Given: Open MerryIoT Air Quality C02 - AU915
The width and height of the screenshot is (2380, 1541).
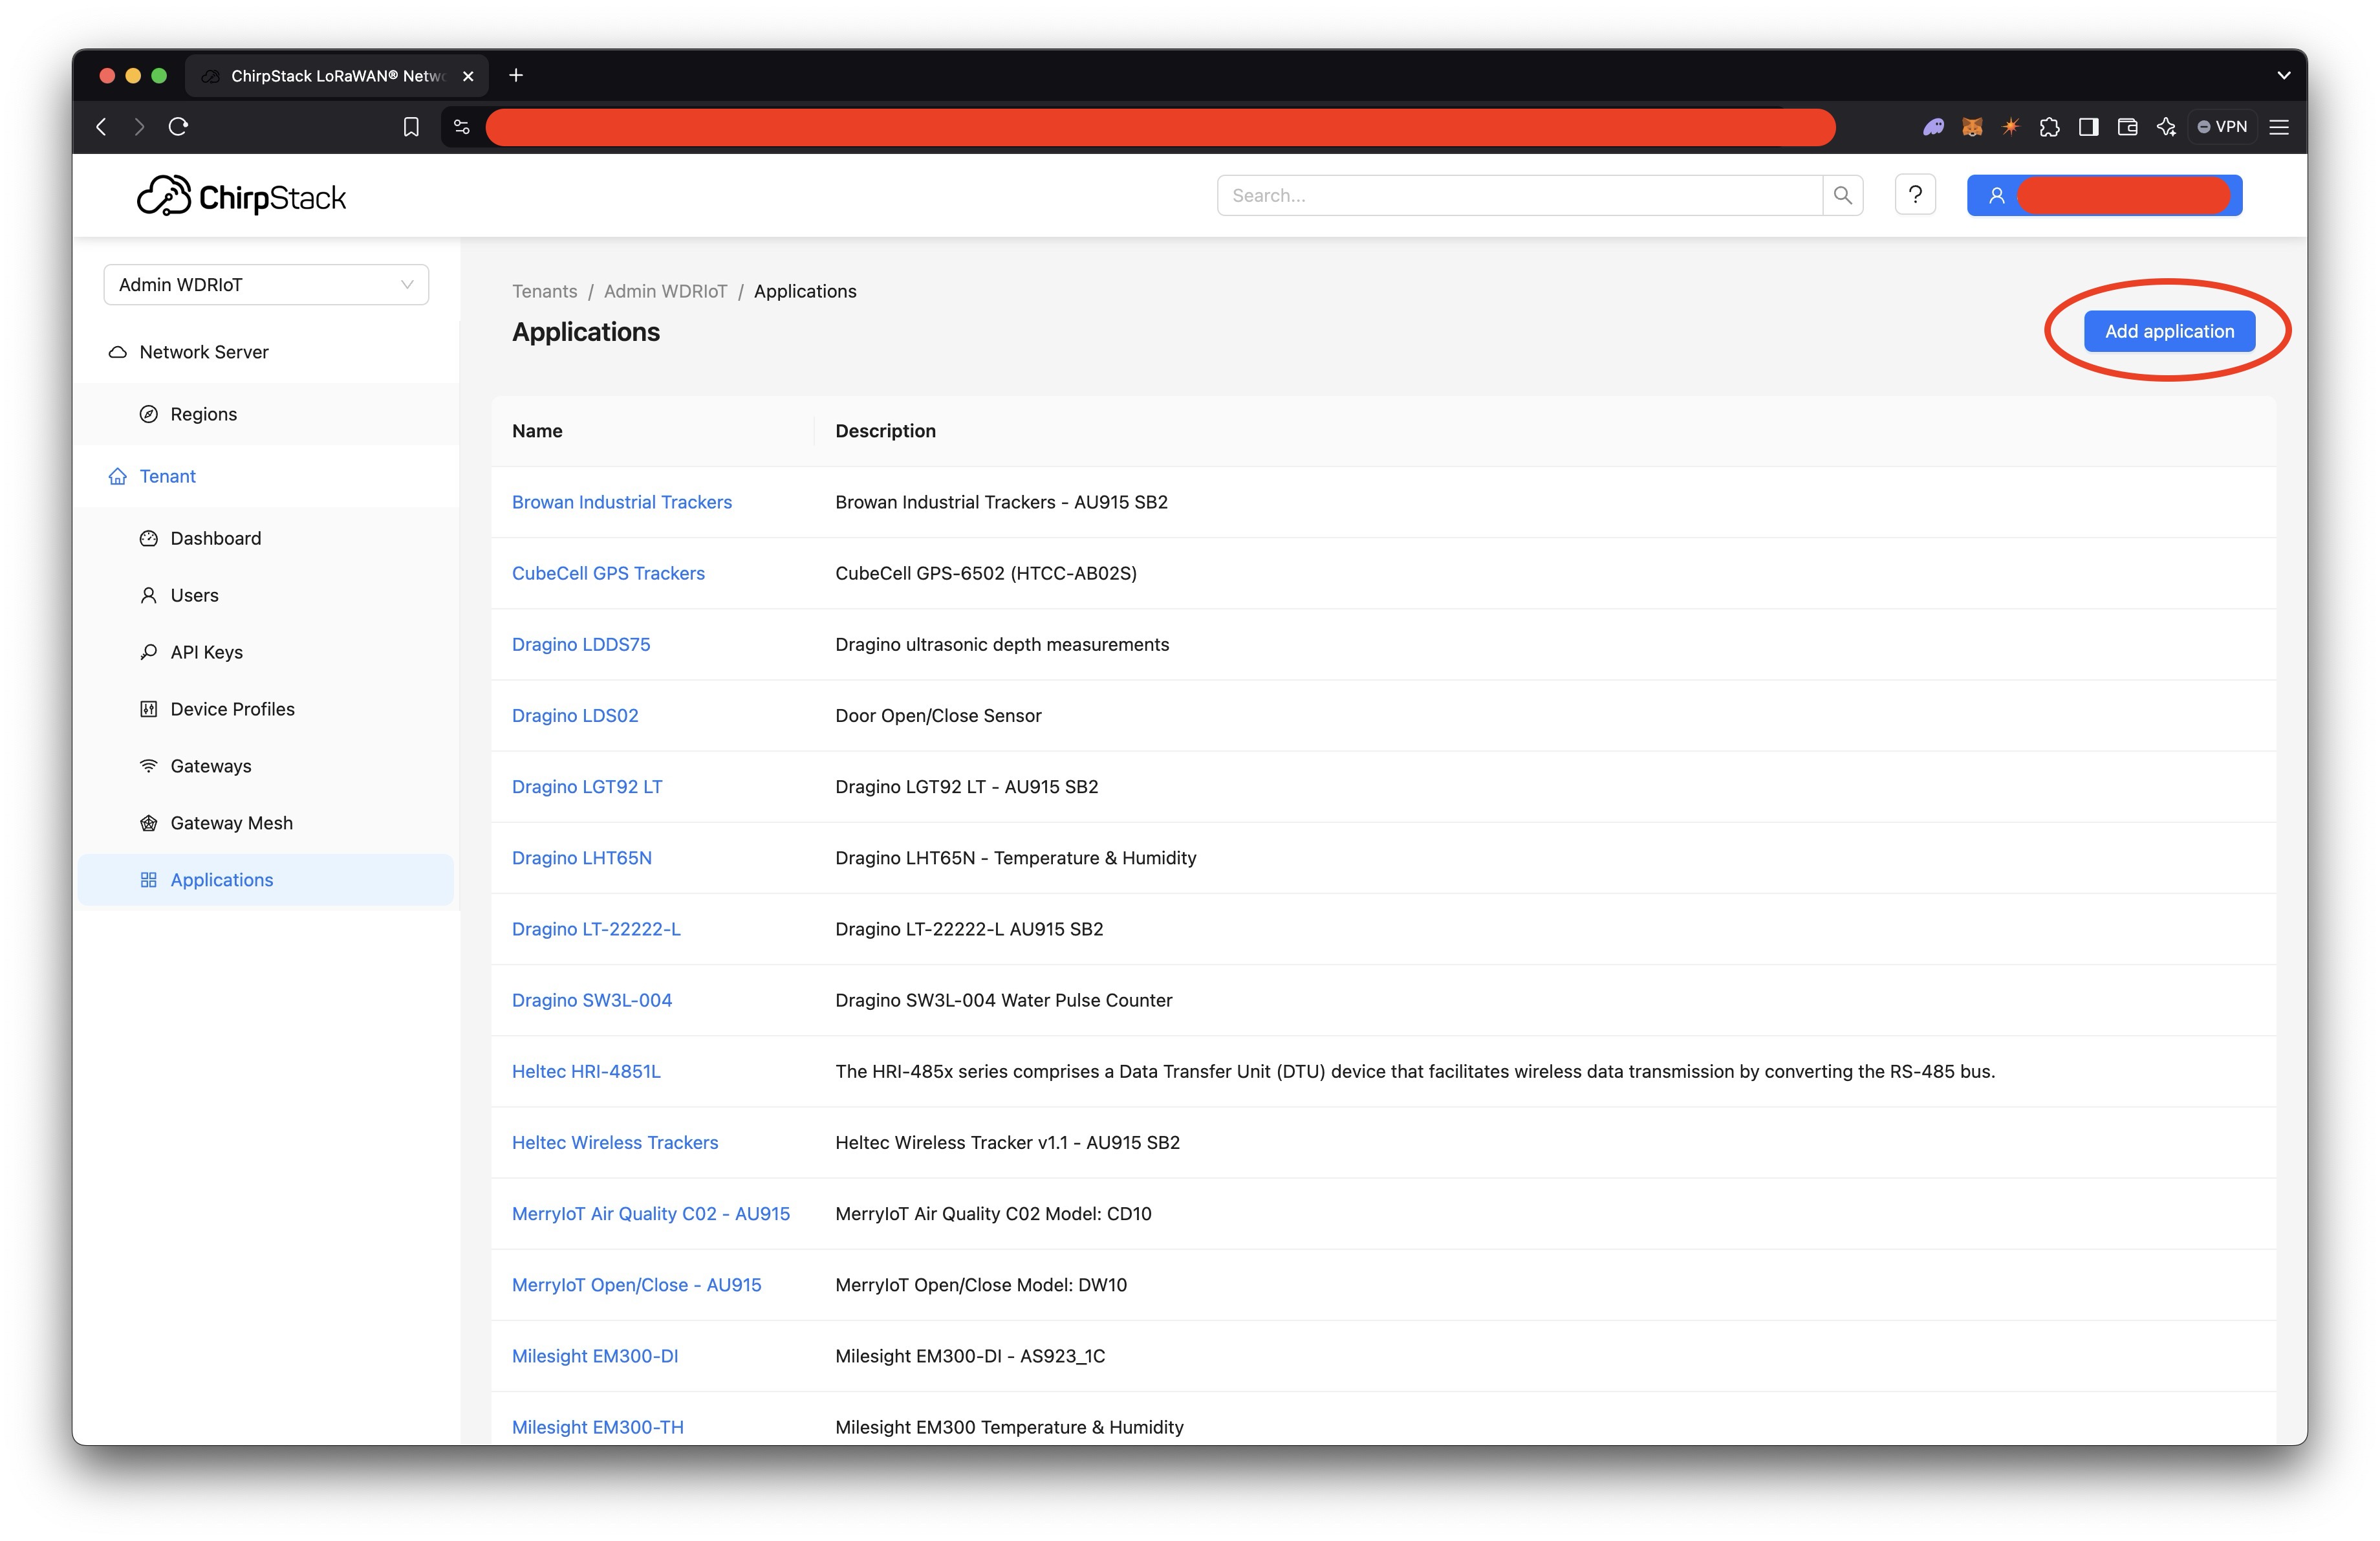Looking at the screenshot, I should click(651, 1213).
